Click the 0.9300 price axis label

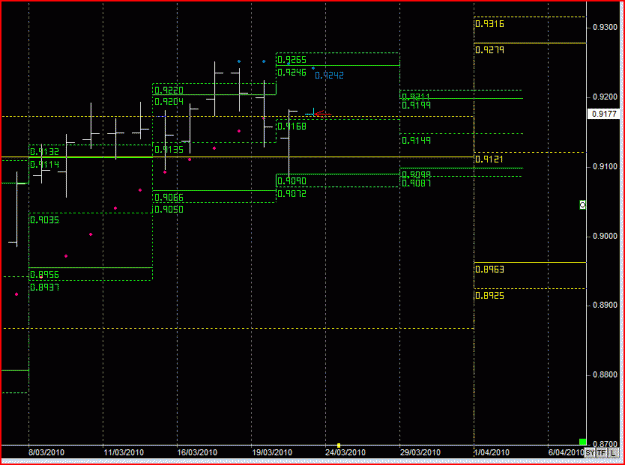[604, 27]
